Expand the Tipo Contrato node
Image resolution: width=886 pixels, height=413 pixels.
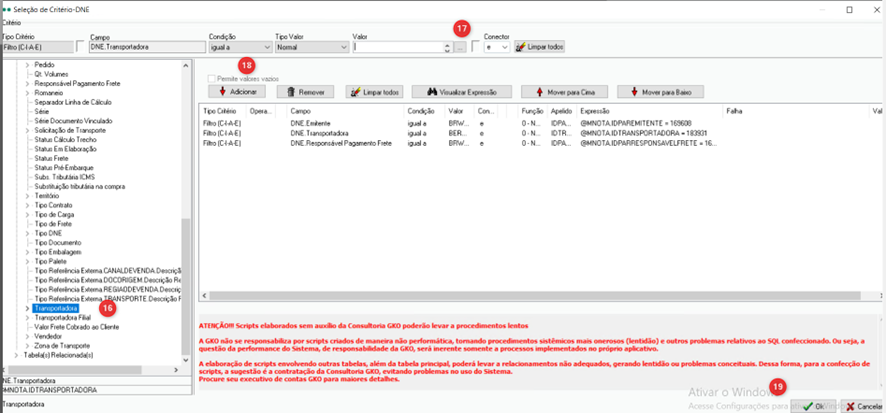click(28, 205)
